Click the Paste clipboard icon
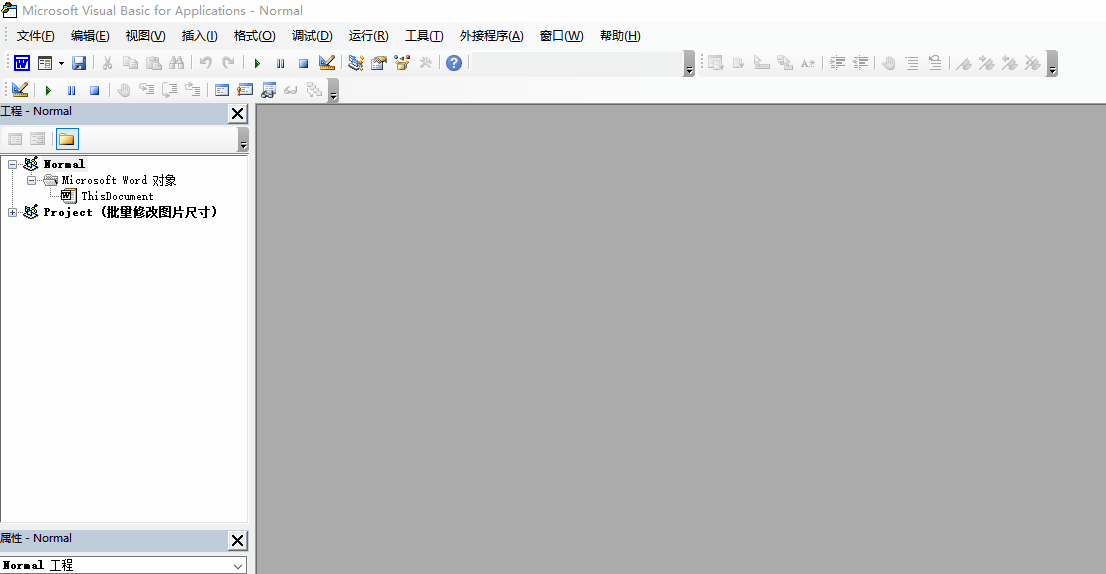1106x574 pixels. 154,63
